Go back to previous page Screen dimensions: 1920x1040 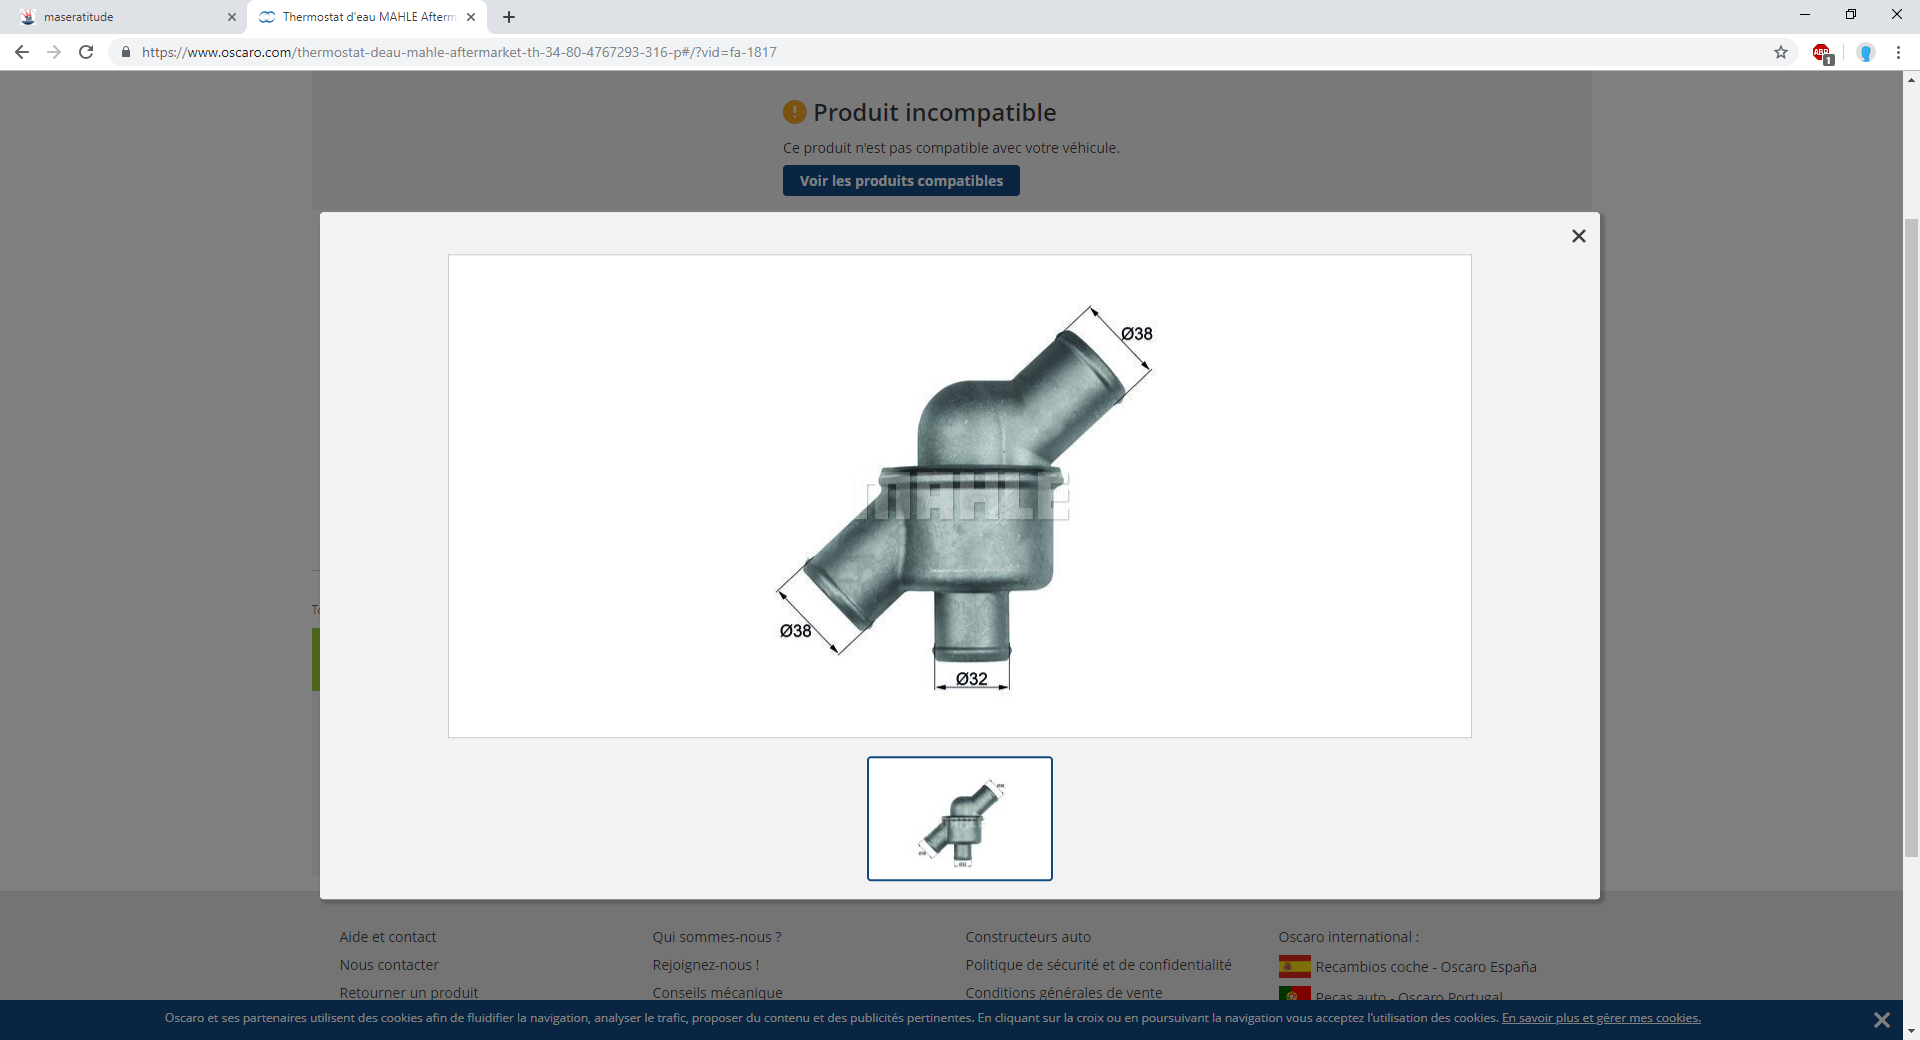(22, 52)
